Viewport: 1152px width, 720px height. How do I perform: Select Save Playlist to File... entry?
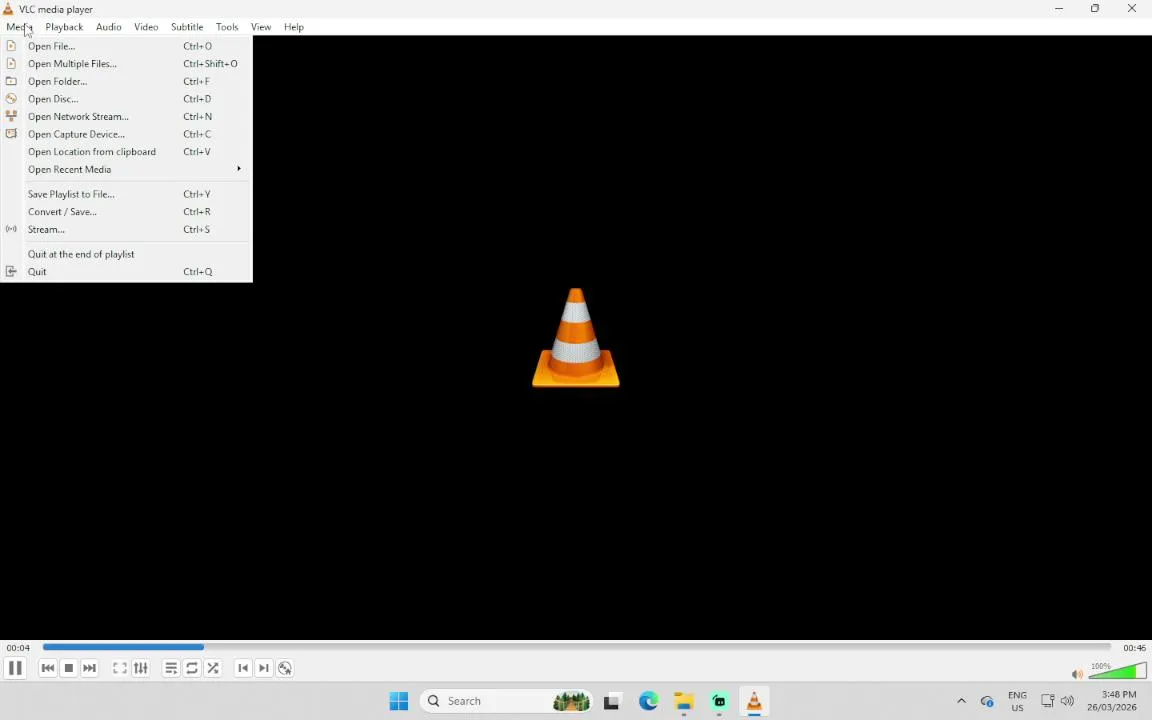point(126,195)
